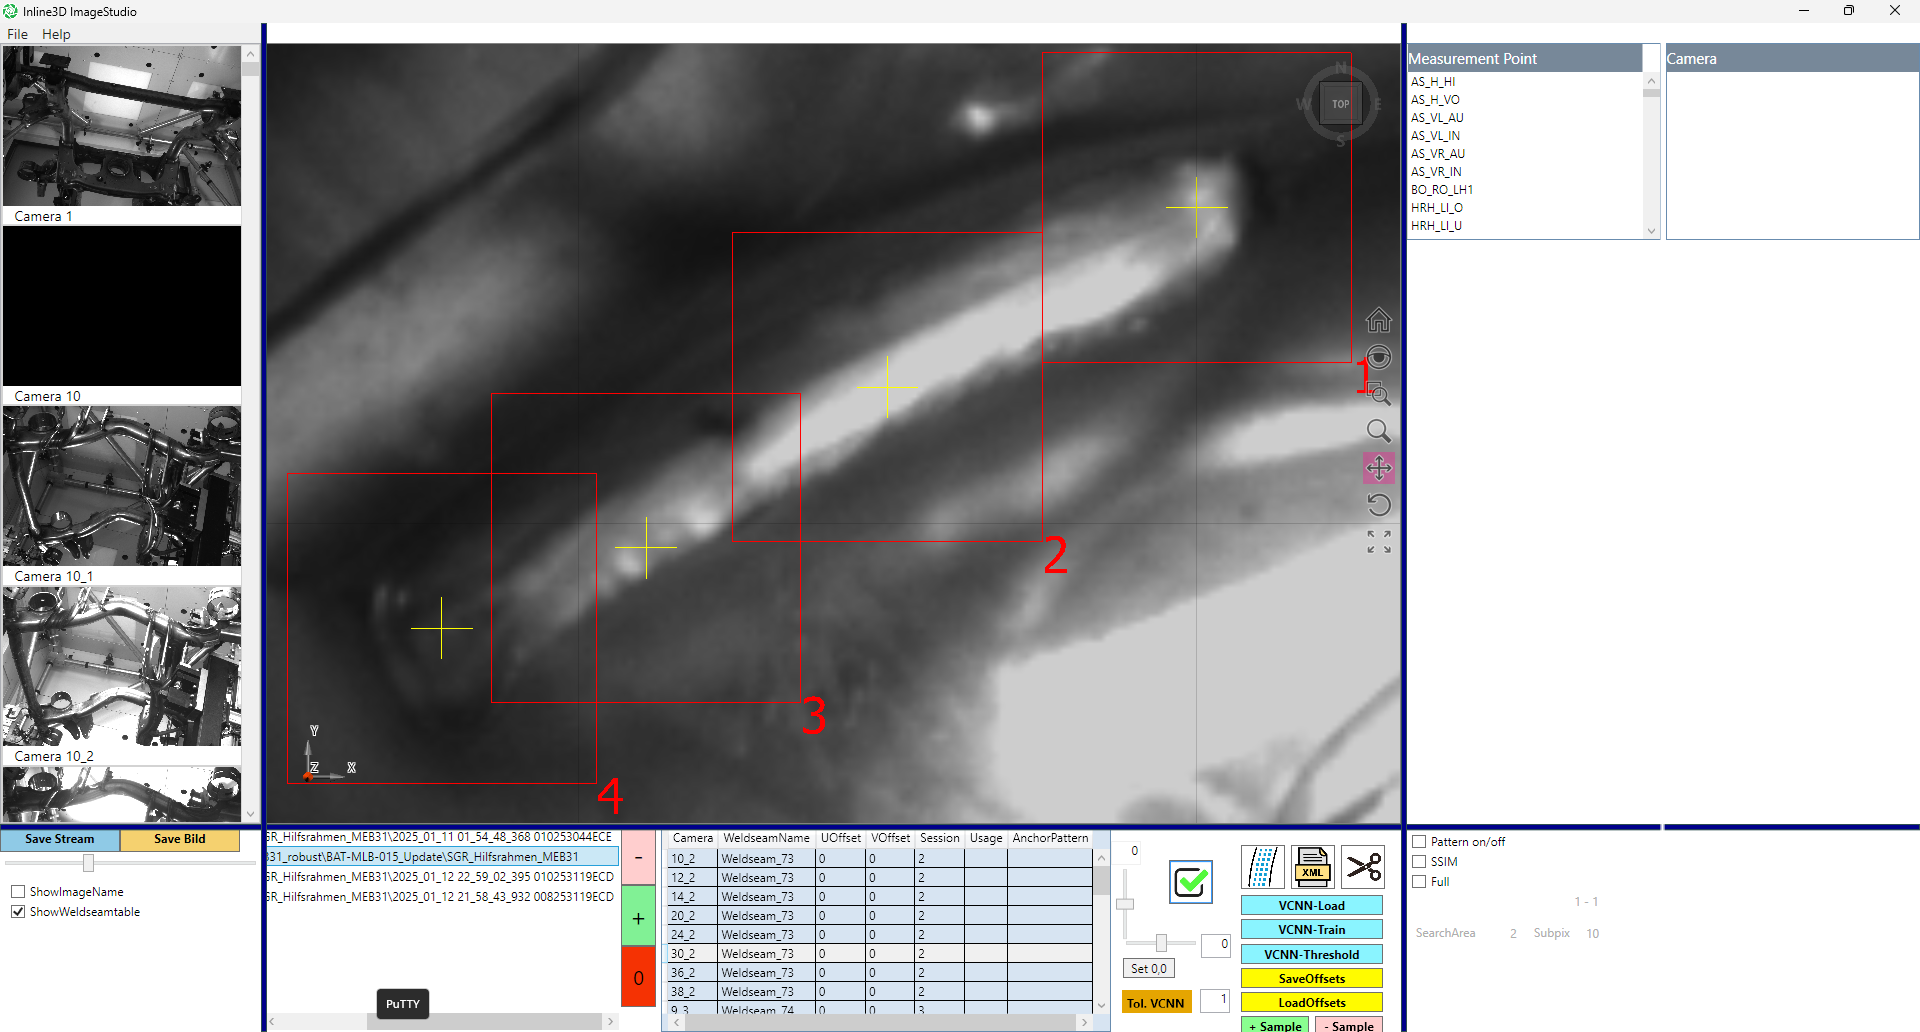The width and height of the screenshot is (1920, 1032).
Task: Click the Camera column header
Action: (692, 838)
